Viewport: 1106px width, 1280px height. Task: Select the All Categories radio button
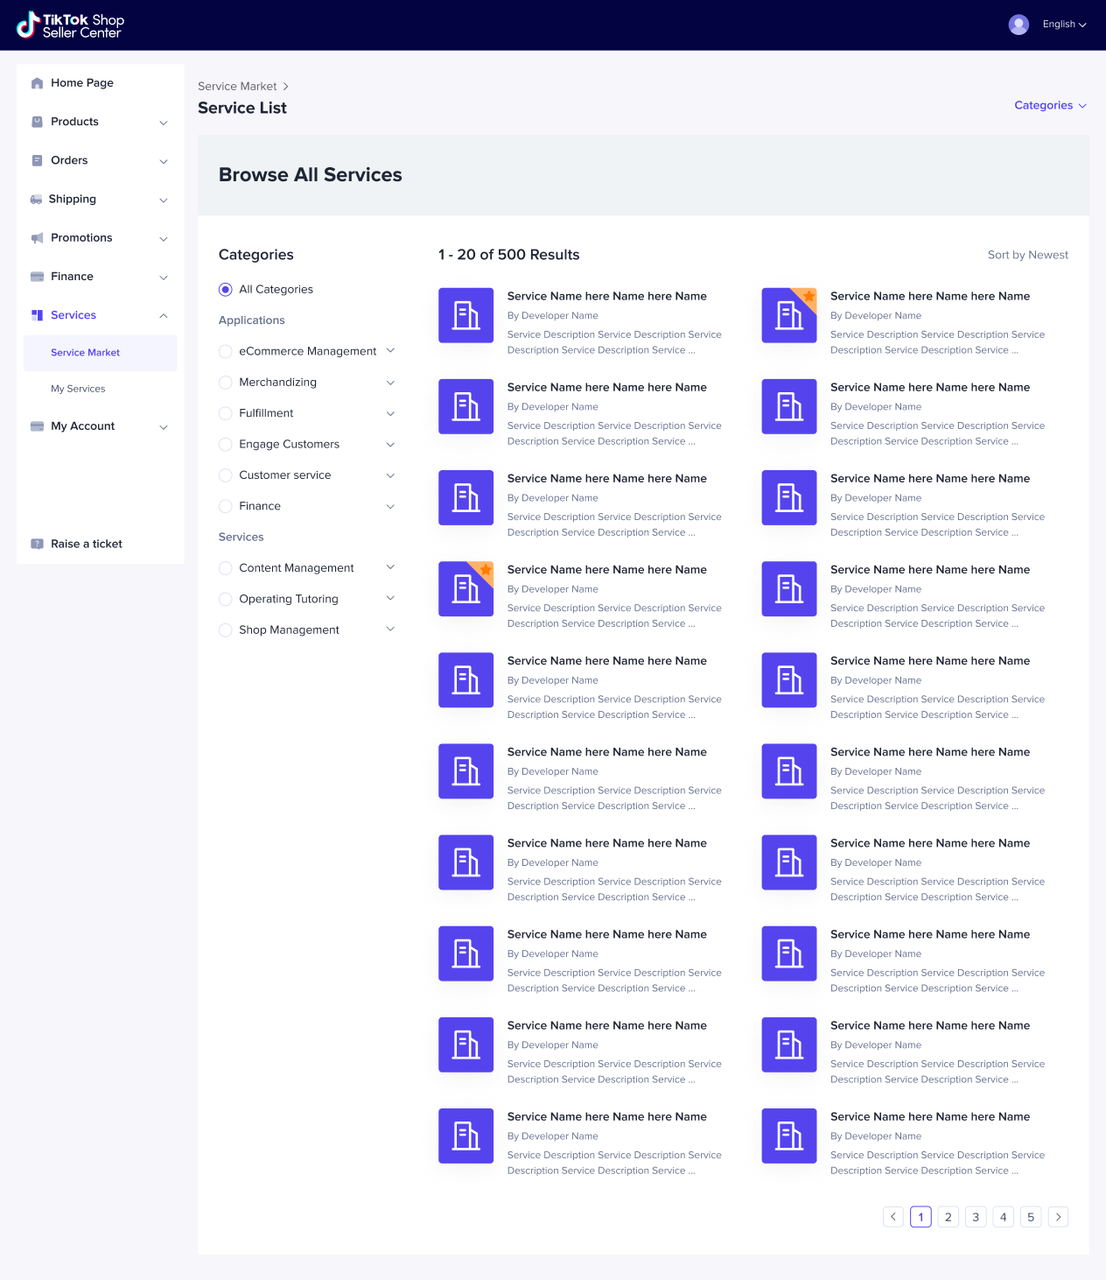coord(225,290)
